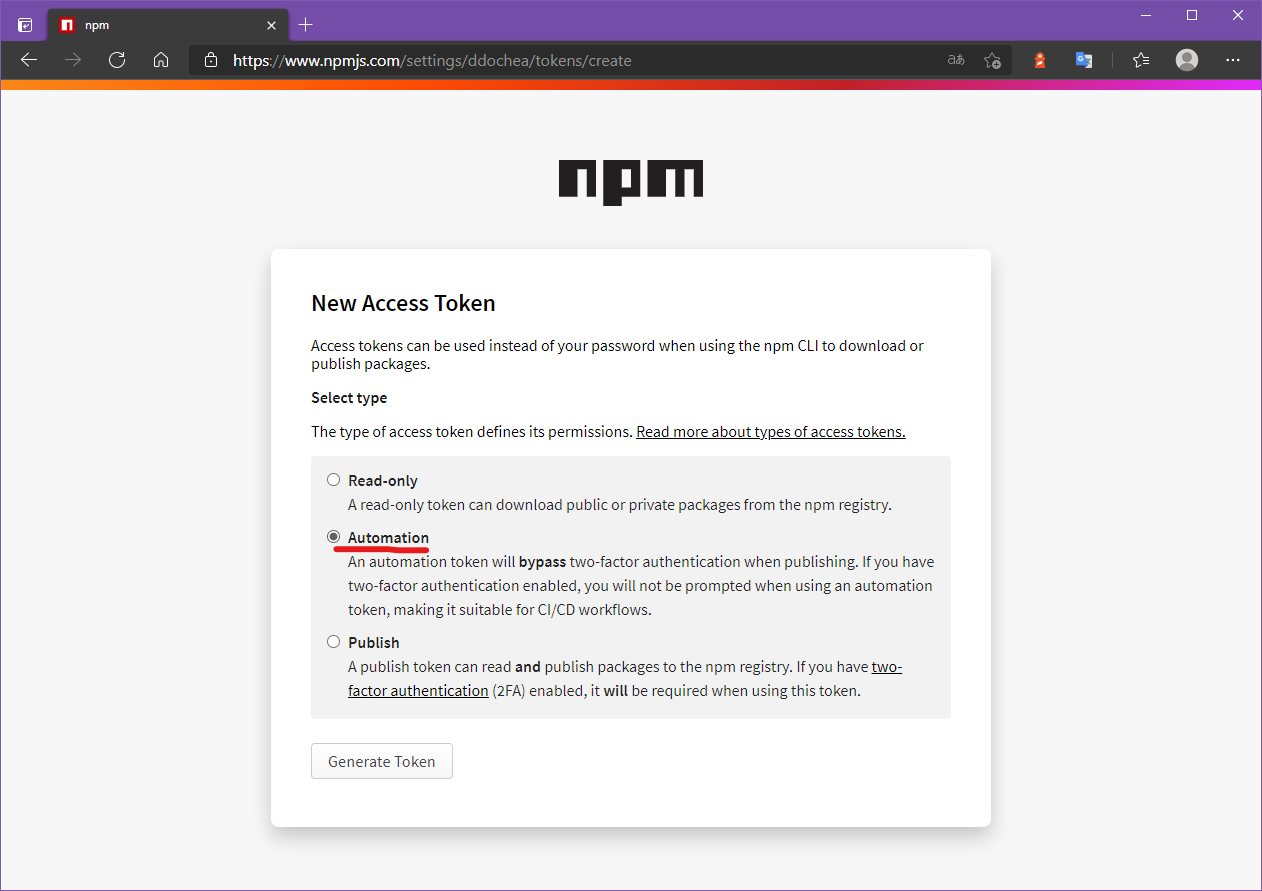Open browser settings and more menu

tap(1234, 60)
